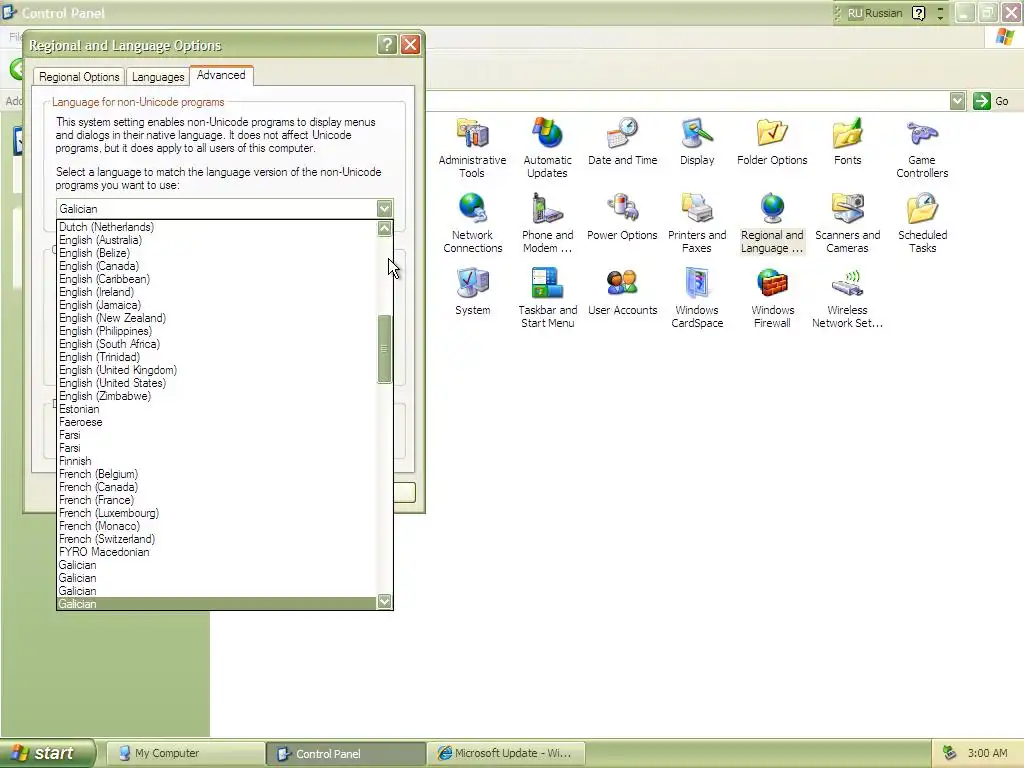
Task: Open Printers and Faxes icon
Action: (697, 223)
